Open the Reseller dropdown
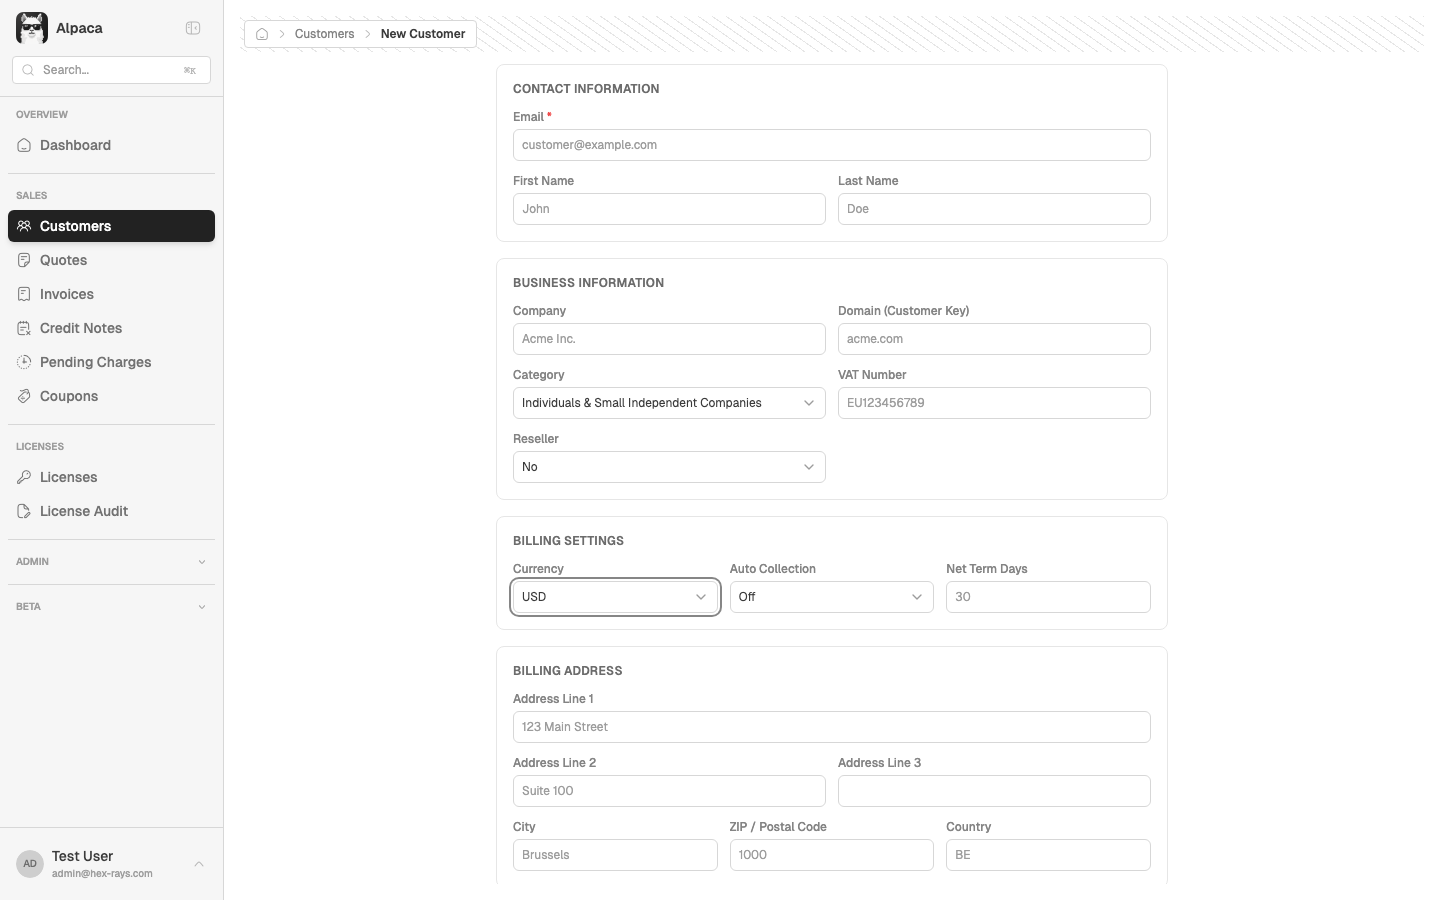This screenshot has height=900, width=1440. [x=669, y=467]
